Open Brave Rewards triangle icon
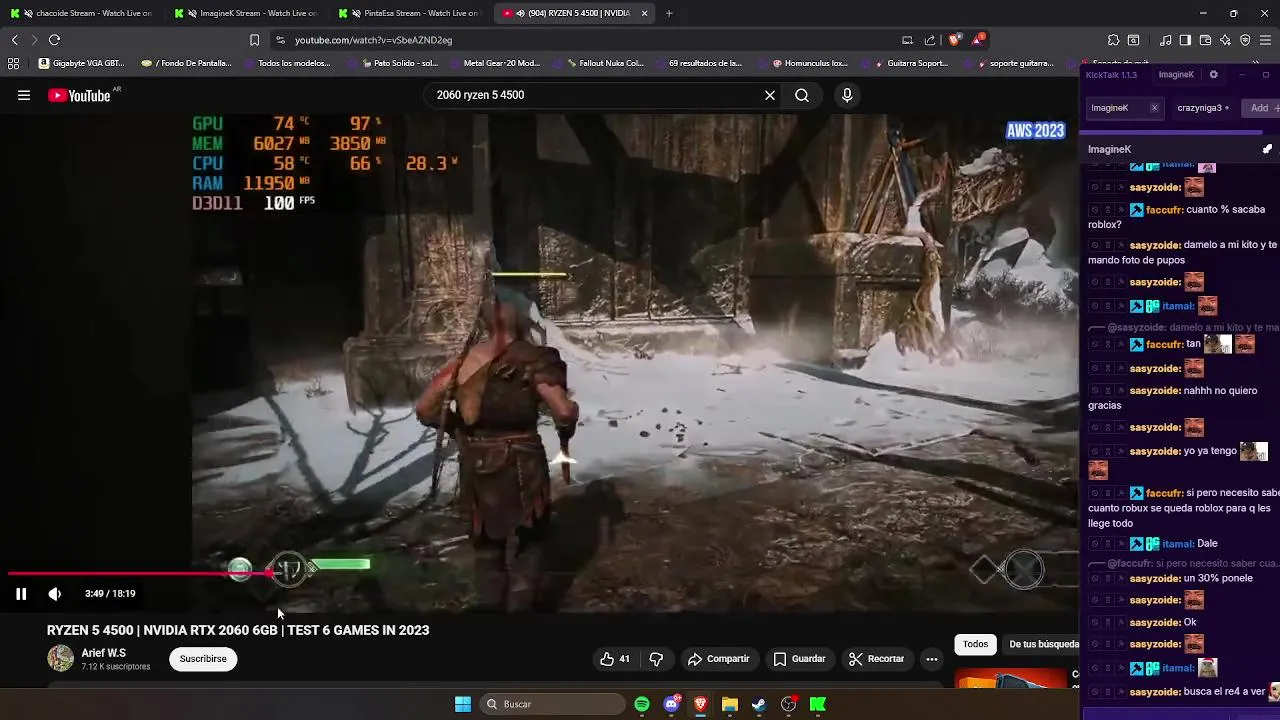 (977, 40)
